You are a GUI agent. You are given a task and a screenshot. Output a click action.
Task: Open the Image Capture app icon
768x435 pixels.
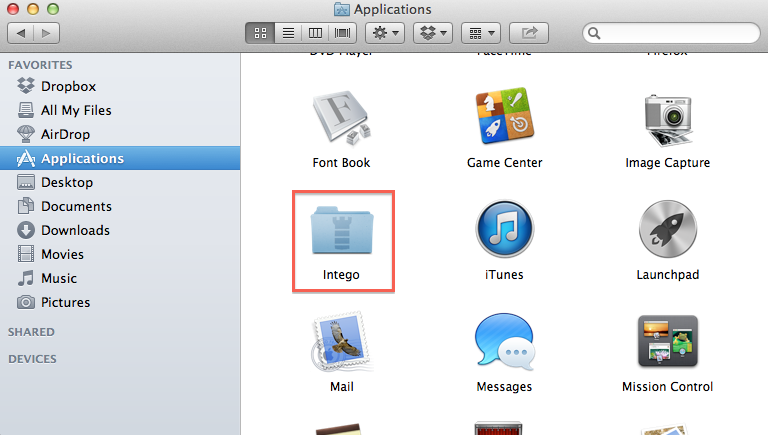tap(668, 120)
